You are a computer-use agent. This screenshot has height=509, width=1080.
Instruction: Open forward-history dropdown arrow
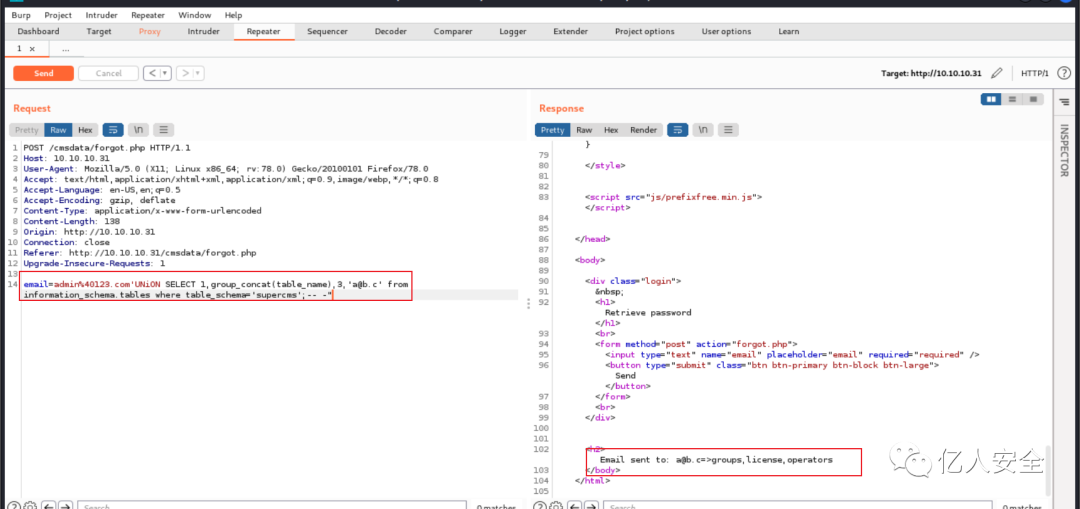click(x=198, y=73)
